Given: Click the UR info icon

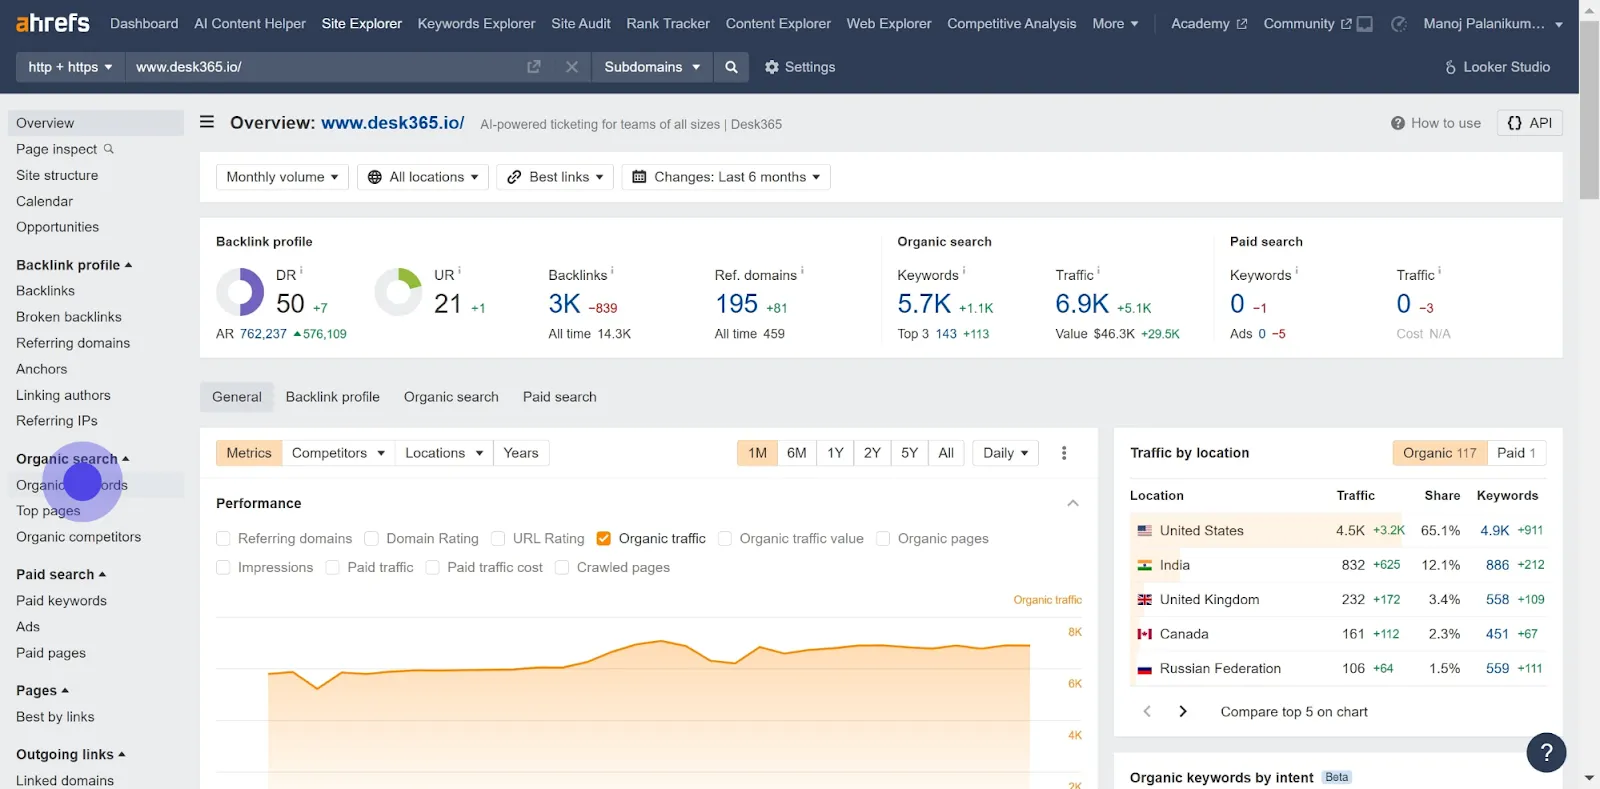Looking at the screenshot, I should click(x=459, y=270).
